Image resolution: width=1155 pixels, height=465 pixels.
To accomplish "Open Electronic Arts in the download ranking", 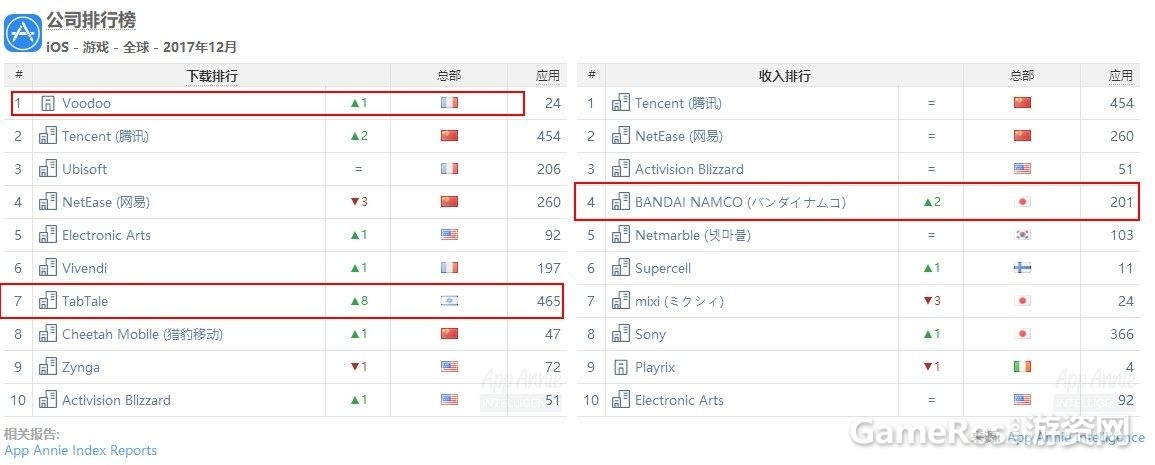I will (106, 235).
